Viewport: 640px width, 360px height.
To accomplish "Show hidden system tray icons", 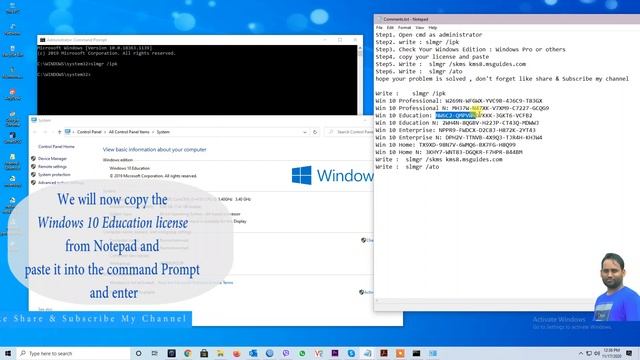I will pos(580,353).
